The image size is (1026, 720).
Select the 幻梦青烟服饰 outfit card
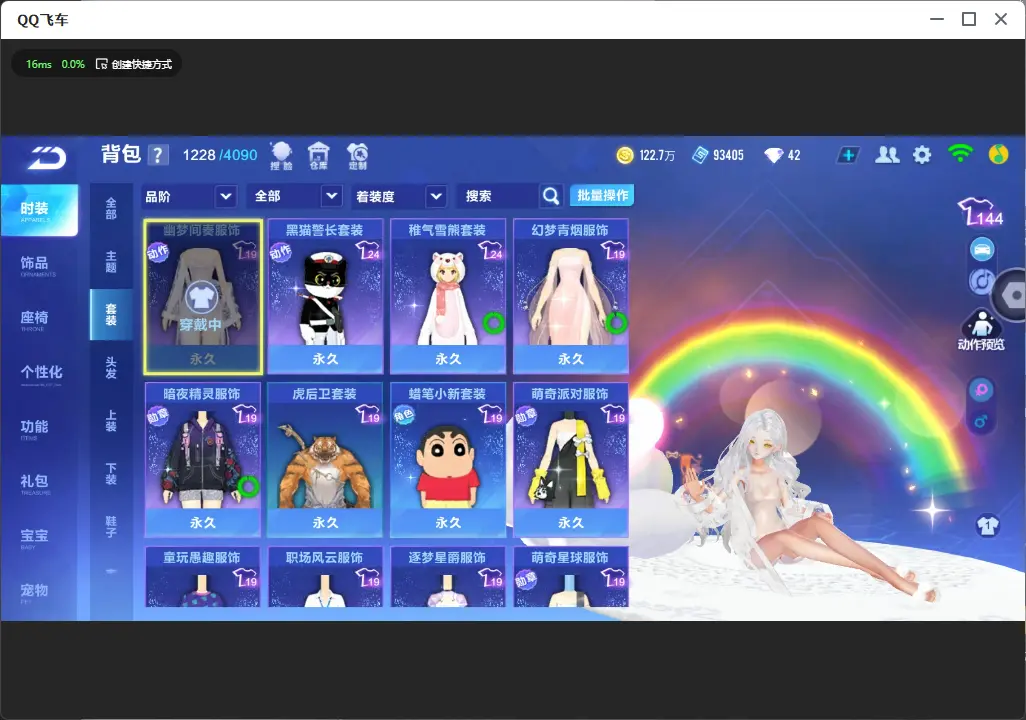[571, 297]
